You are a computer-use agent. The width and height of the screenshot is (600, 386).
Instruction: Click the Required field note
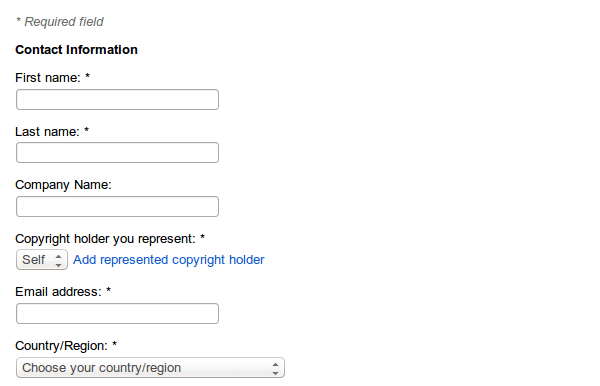click(x=60, y=22)
